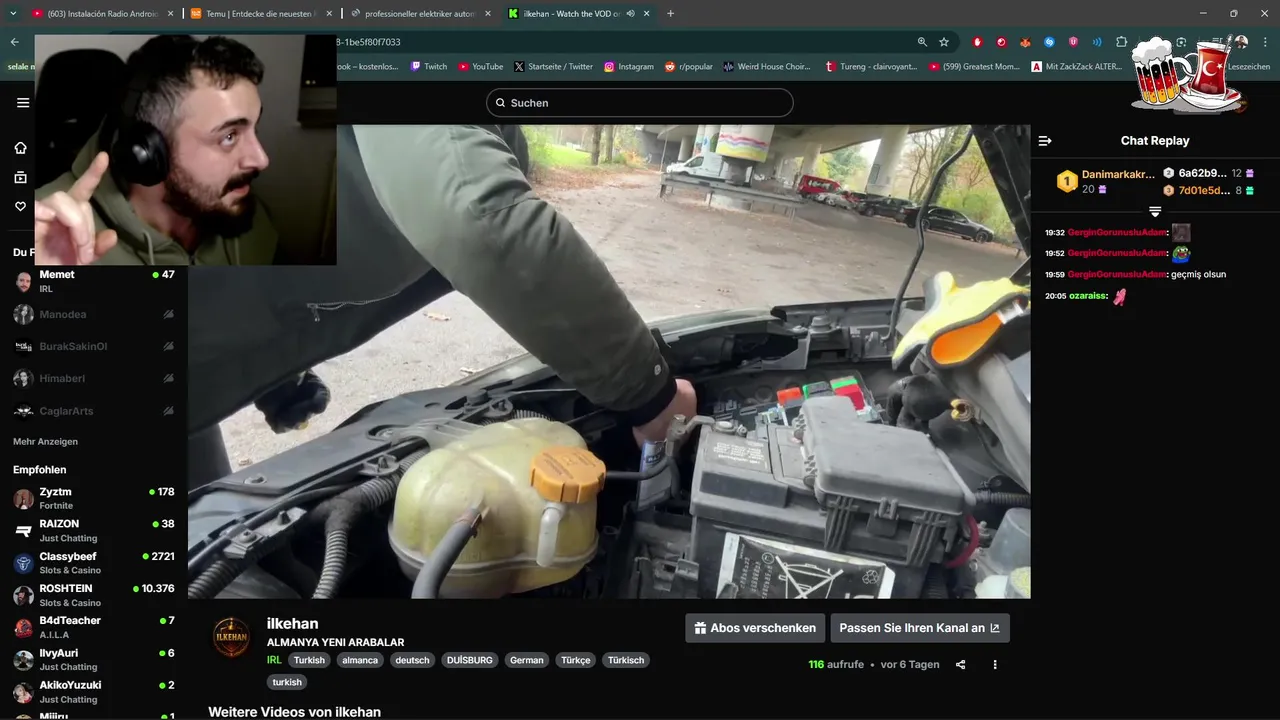The width and height of the screenshot is (1280, 720).
Task: Close the Temu tab
Action: click(x=329, y=14)
